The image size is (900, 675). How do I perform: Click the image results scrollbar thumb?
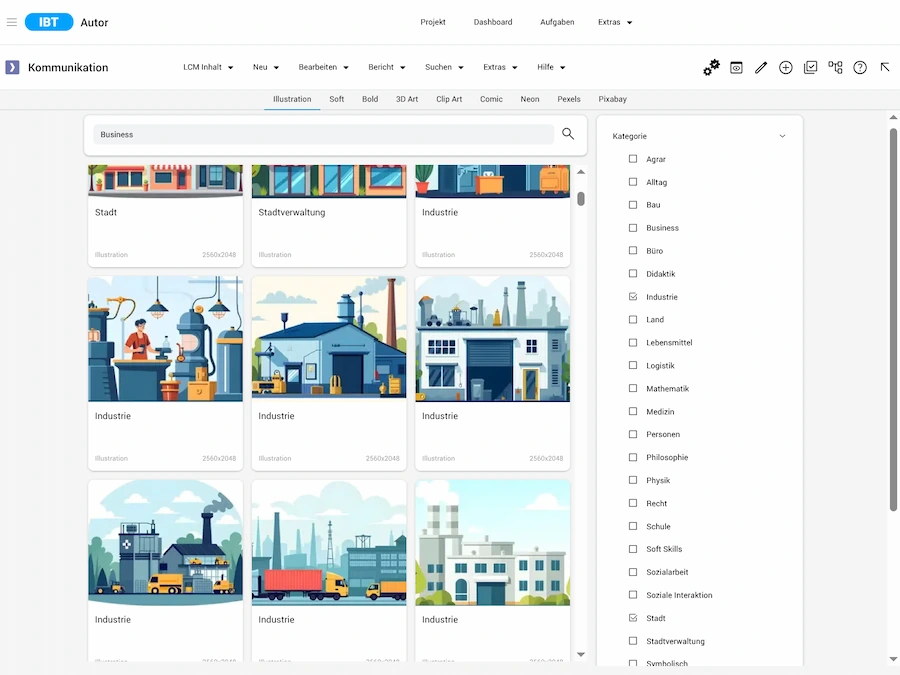point(581,199)
